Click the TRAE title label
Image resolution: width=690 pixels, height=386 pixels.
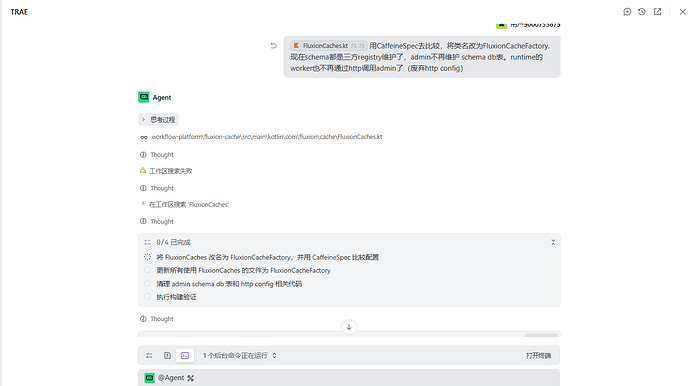tap(19, 12)
